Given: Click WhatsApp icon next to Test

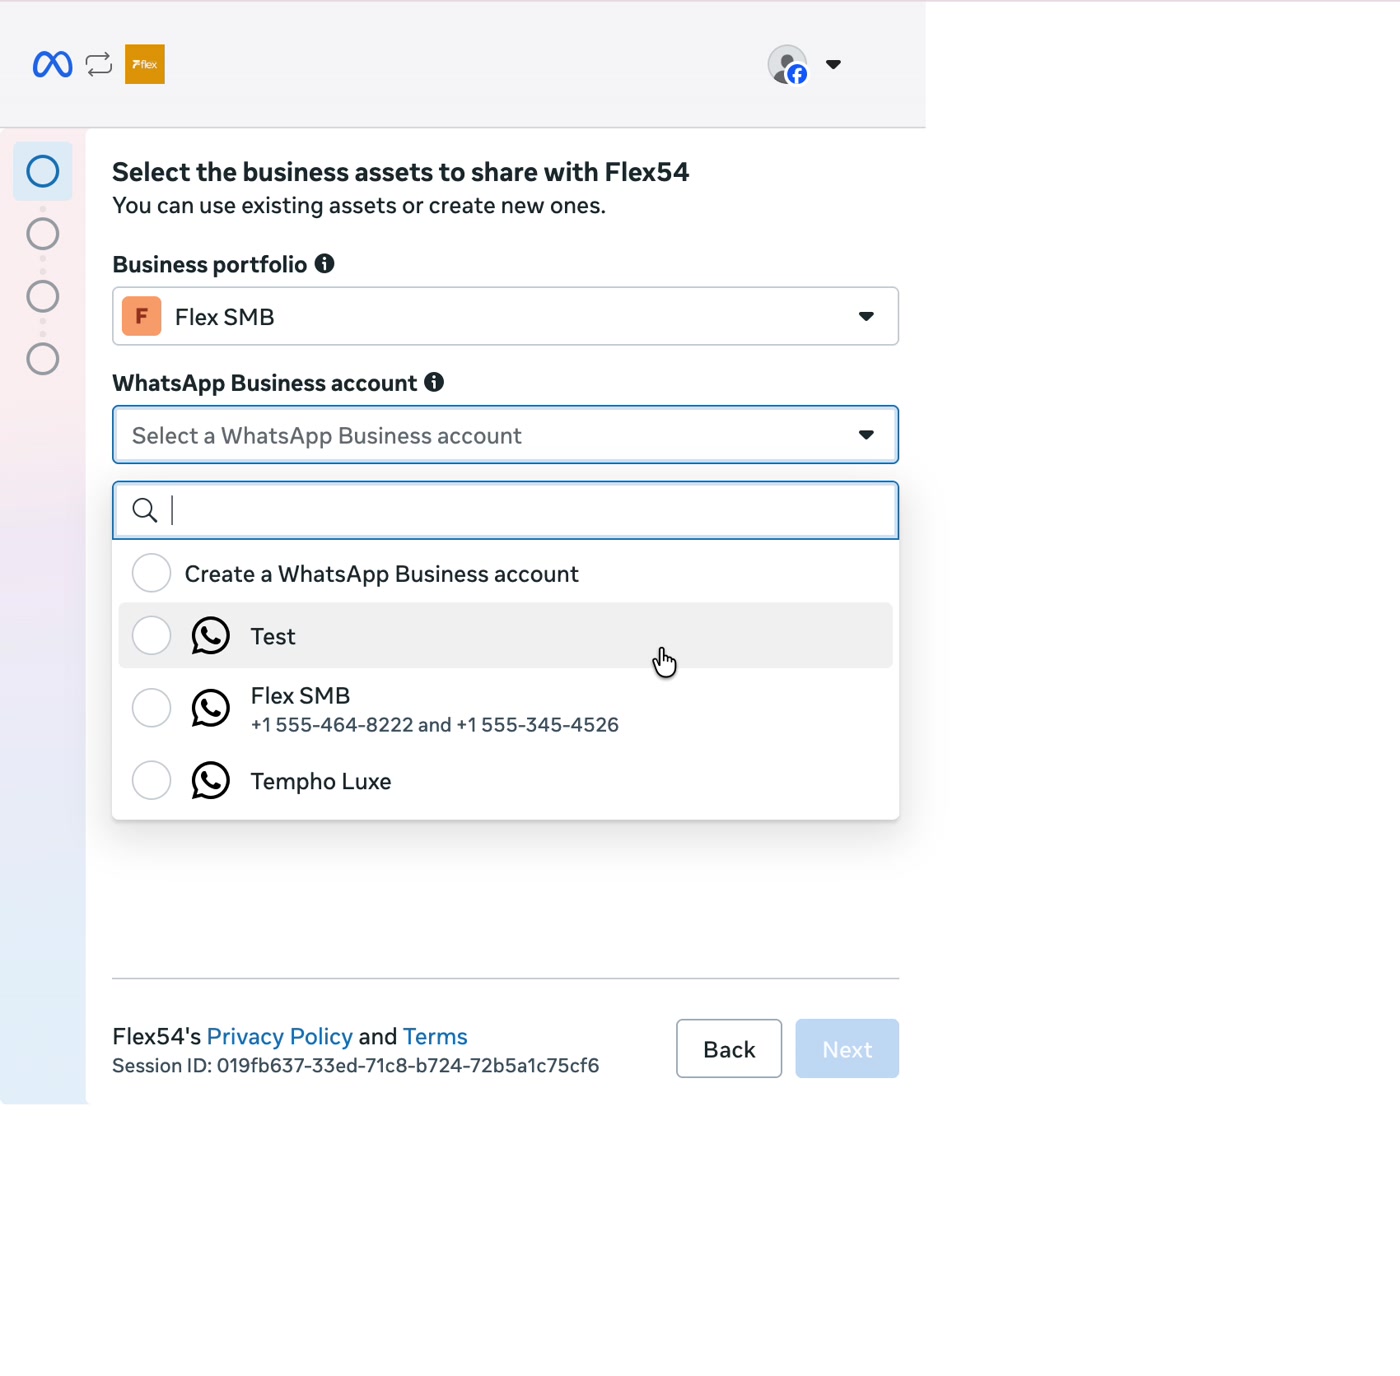Looking at the screenshot, I should click(x=211, y=636).
